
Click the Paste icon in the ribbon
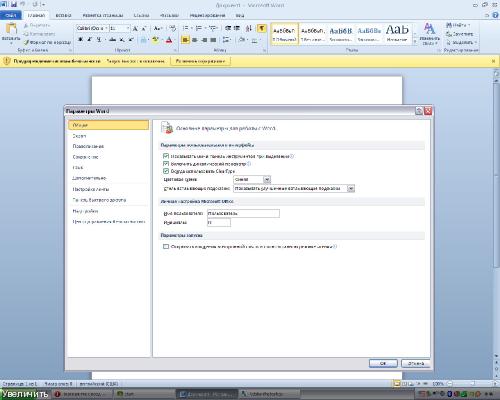[x=11, y=29]
